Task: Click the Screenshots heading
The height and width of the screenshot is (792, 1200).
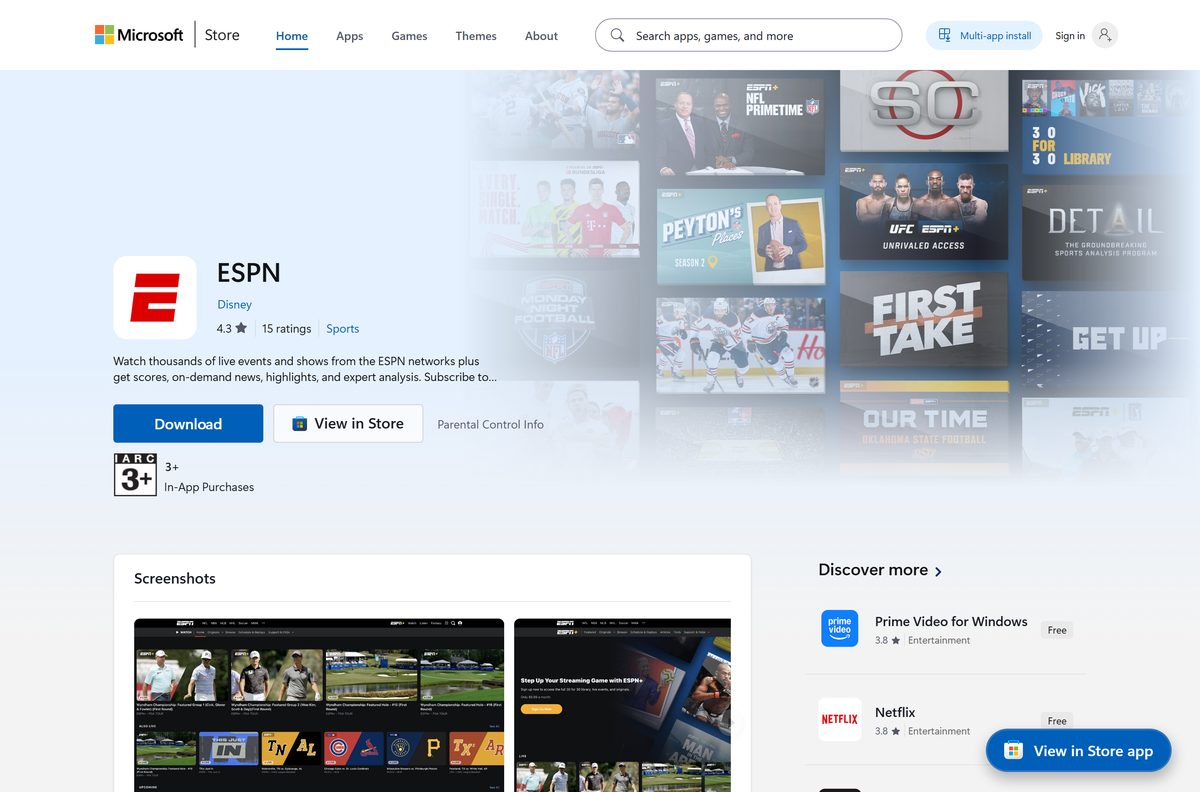Action: [175, 578]
